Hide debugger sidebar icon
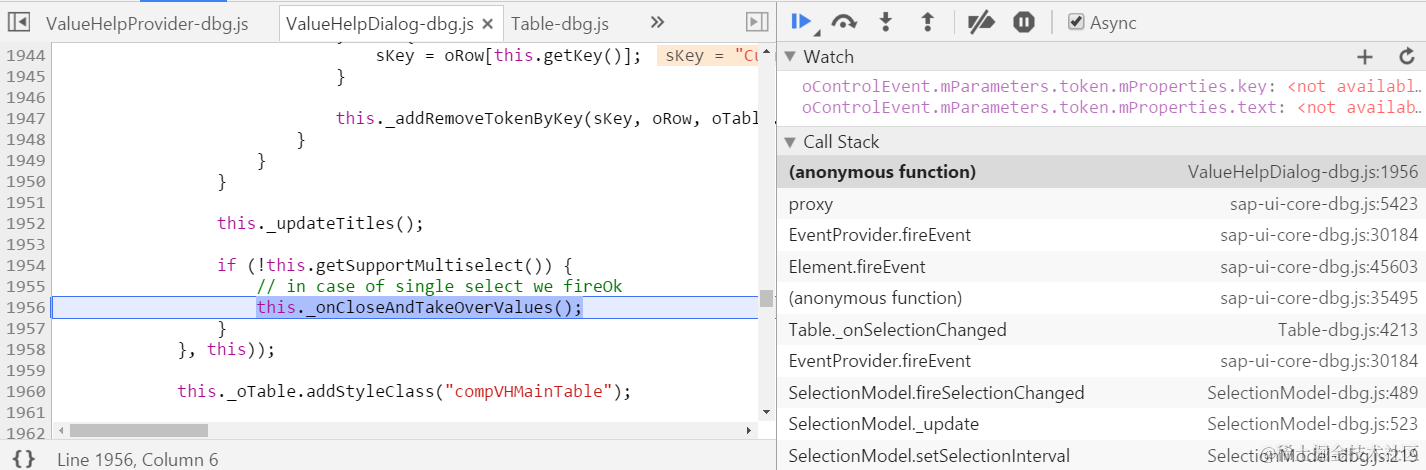This screenshot has height=470, width=1426. (x=757, y=22)
